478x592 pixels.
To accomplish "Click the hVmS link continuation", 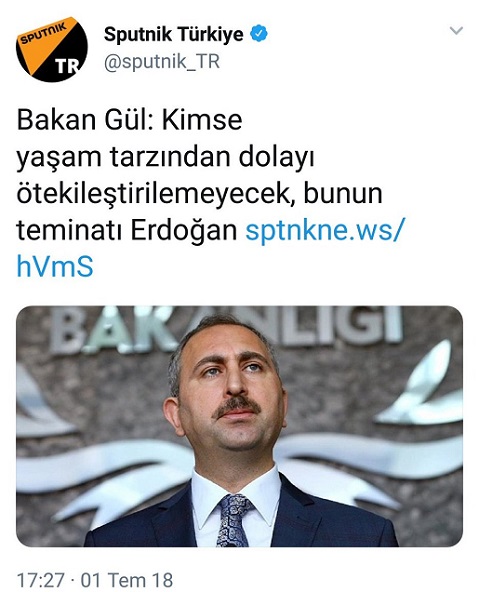I will [x=55, y=267].
